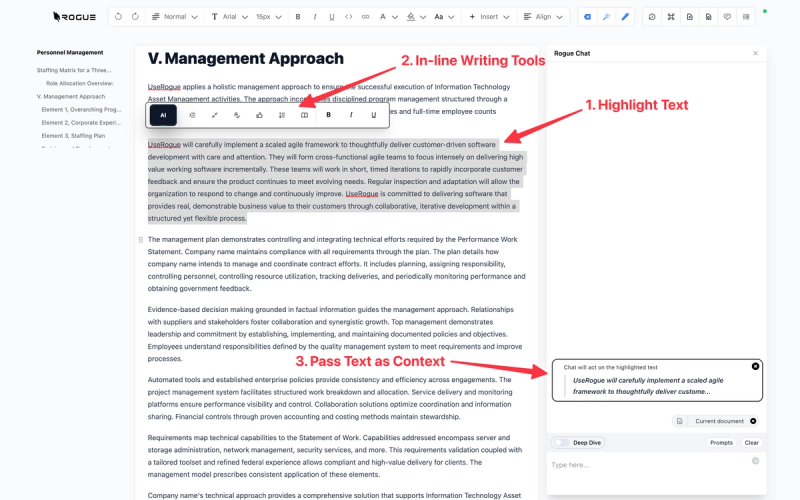
Task: Click the thumbs-up improve icon in the inline toolbar
Action: pos(259,115)
